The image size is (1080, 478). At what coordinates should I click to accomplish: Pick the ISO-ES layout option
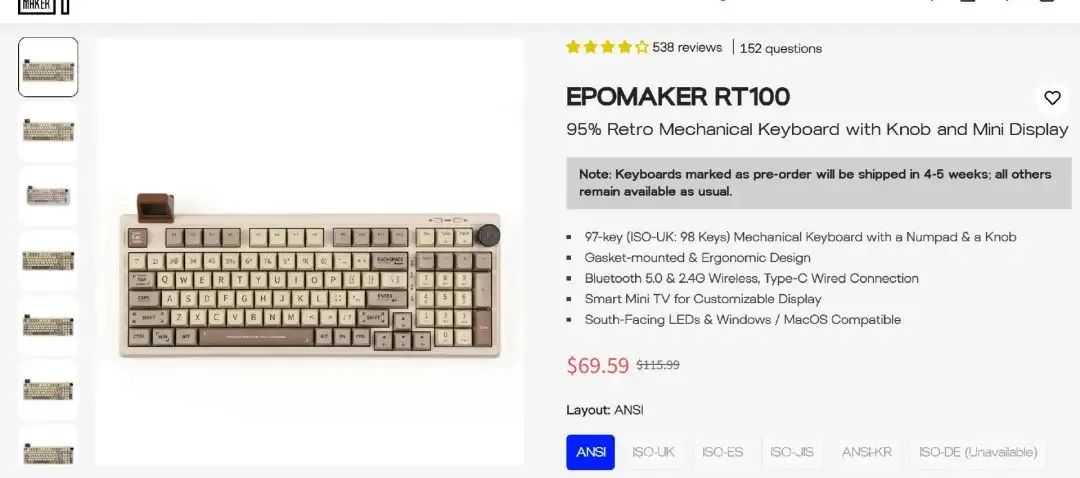coord(722,452)
